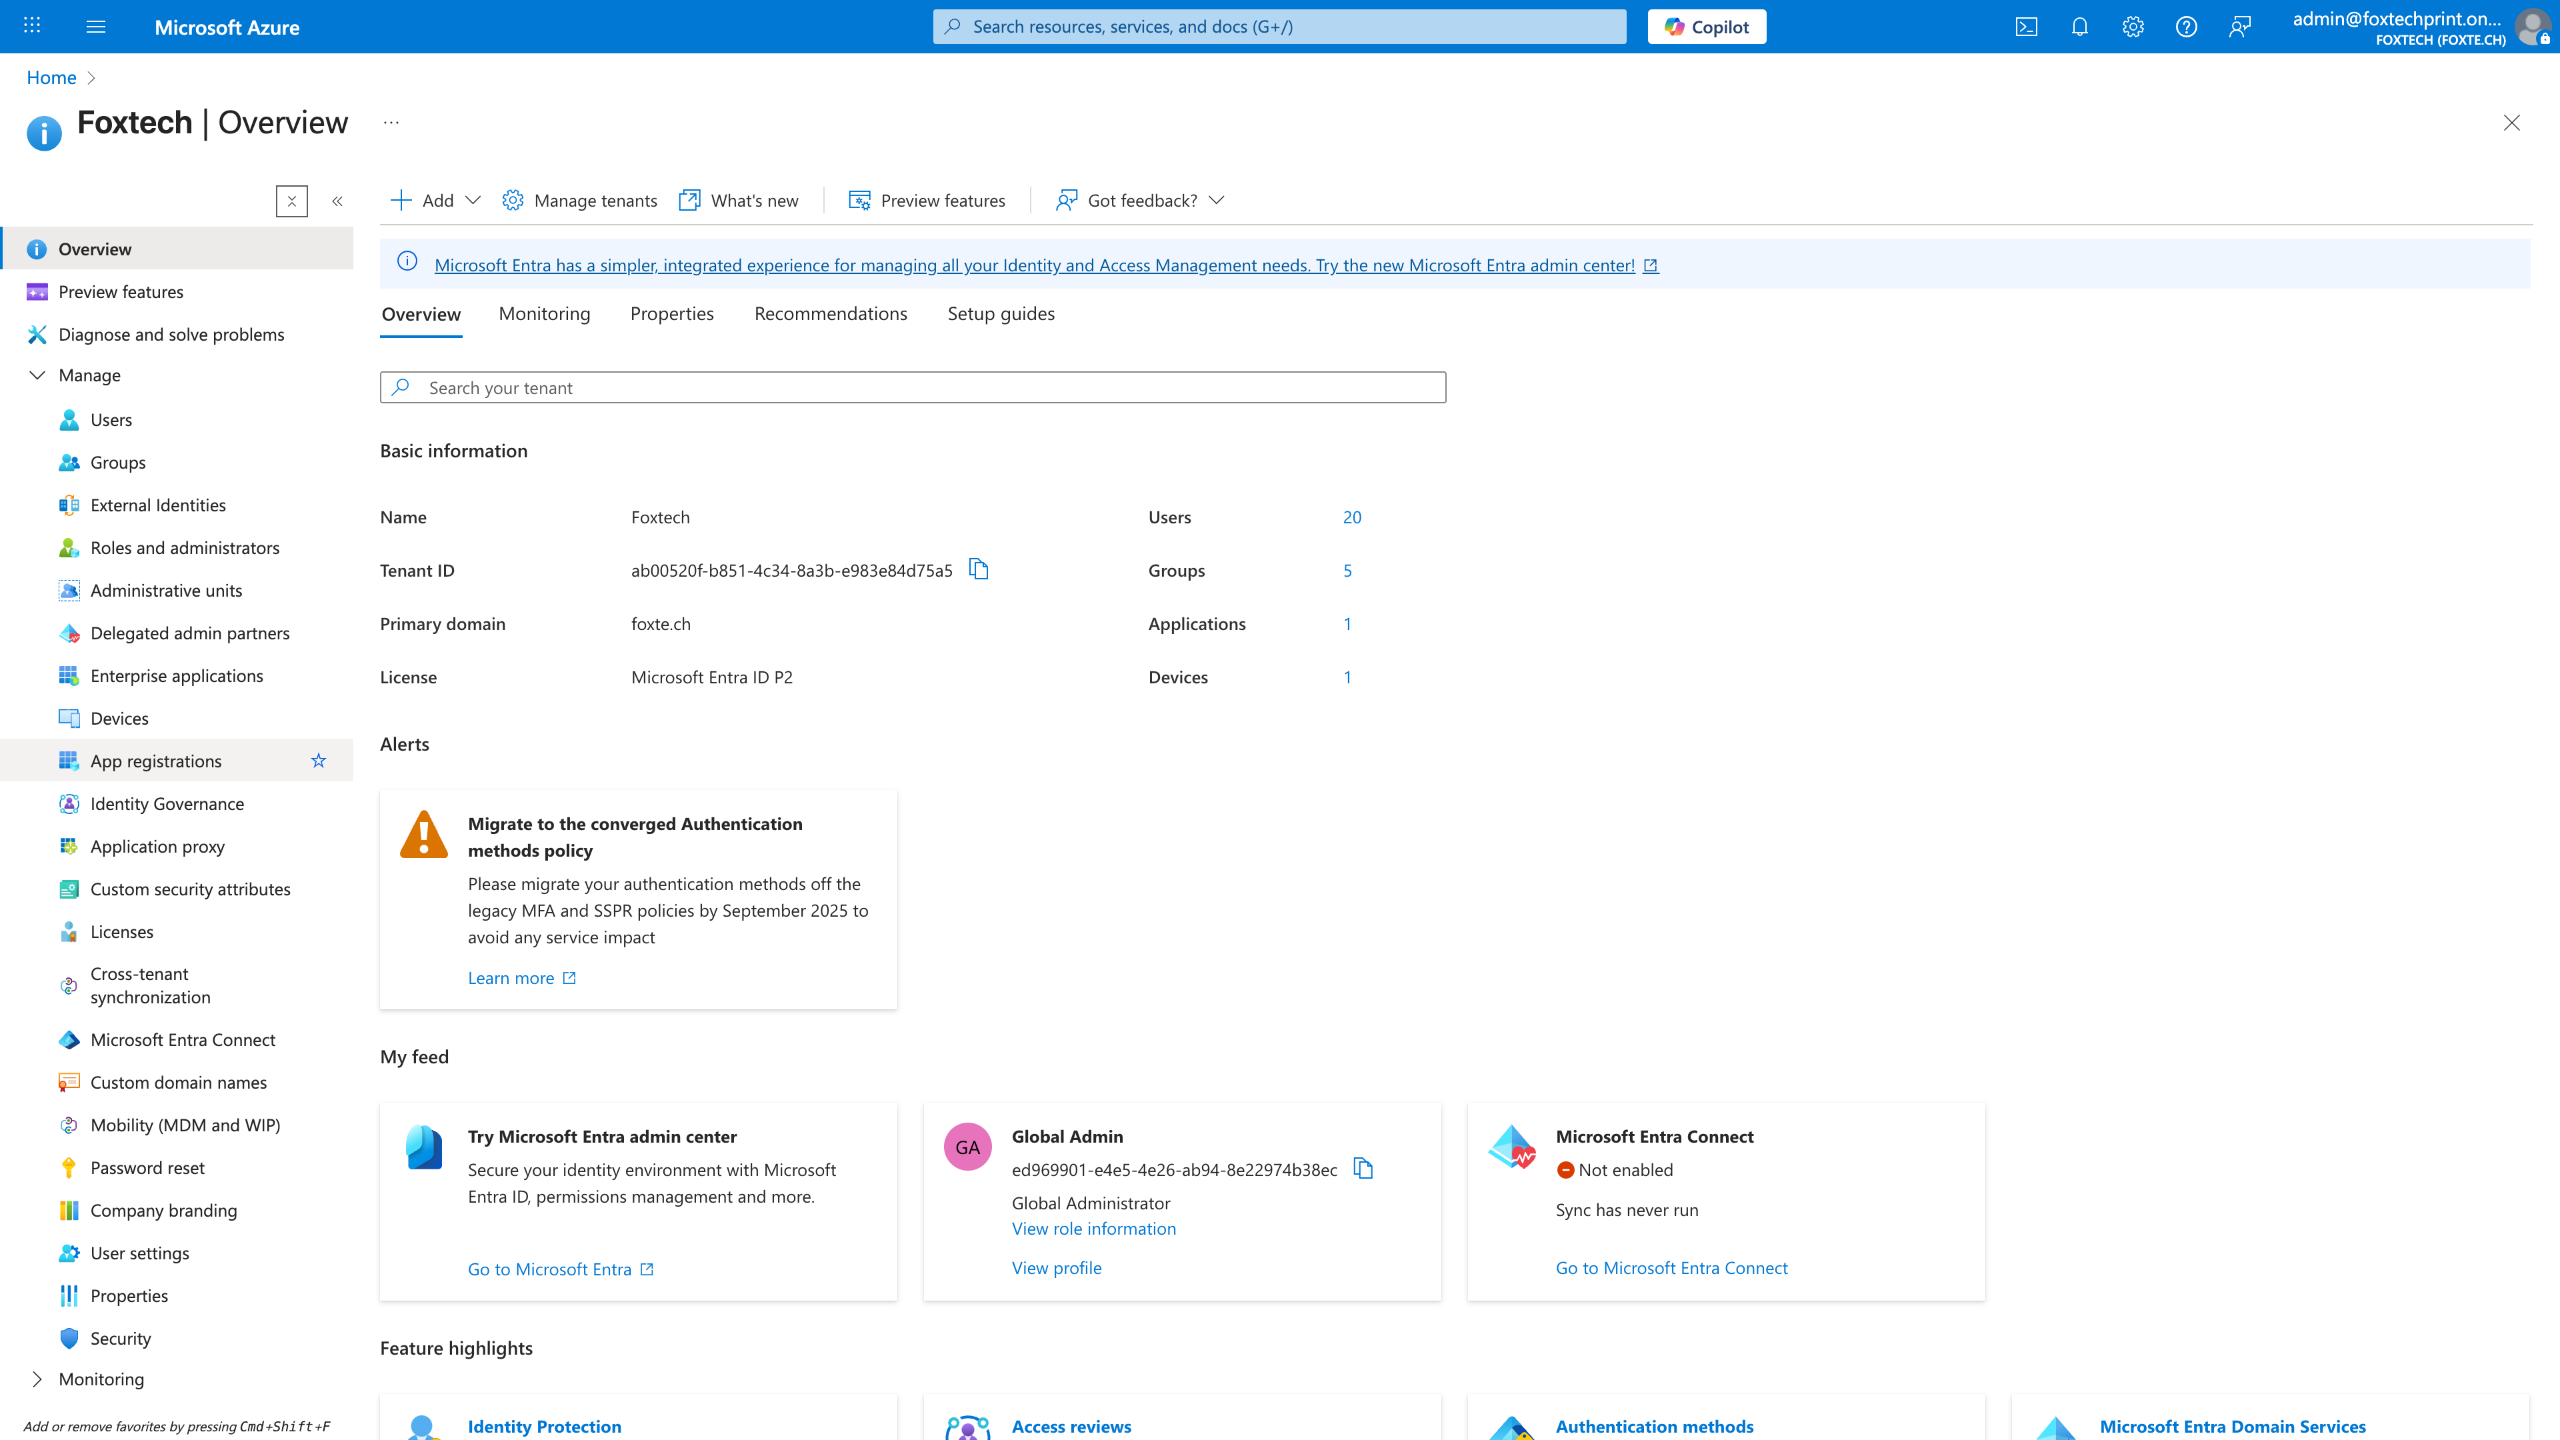The height and width of the screenshot is (1440, 2560).
Task: Toggle favorite star on App registrations
Action: click(x=318, y=761)
